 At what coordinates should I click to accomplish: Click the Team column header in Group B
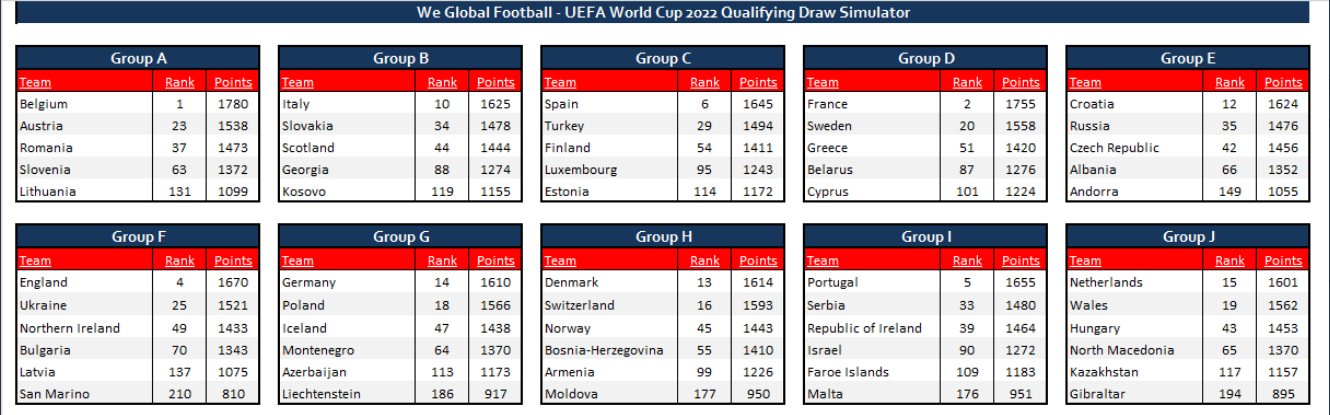click(297, 82)
